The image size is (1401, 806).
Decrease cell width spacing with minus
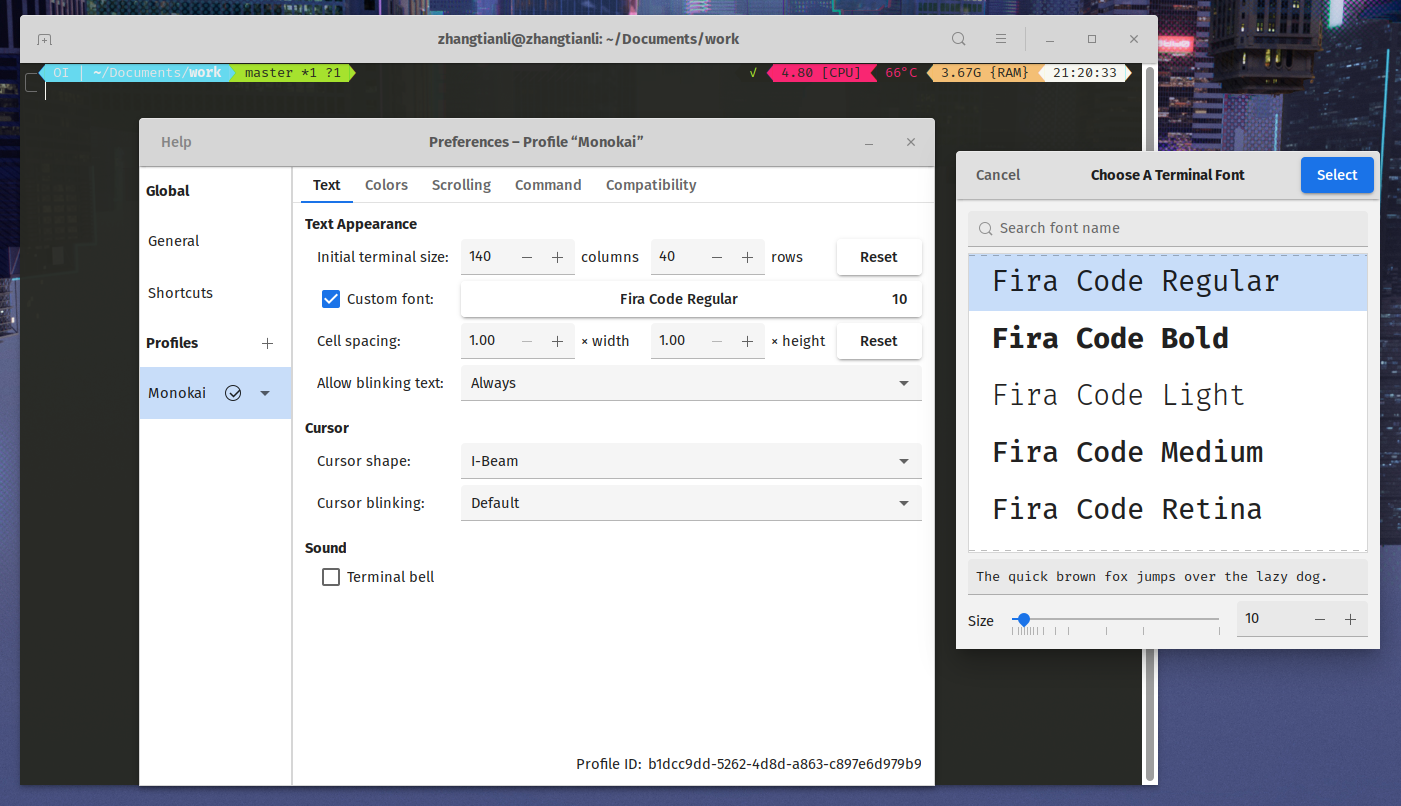pyautogui.click(x=527, y=341)
